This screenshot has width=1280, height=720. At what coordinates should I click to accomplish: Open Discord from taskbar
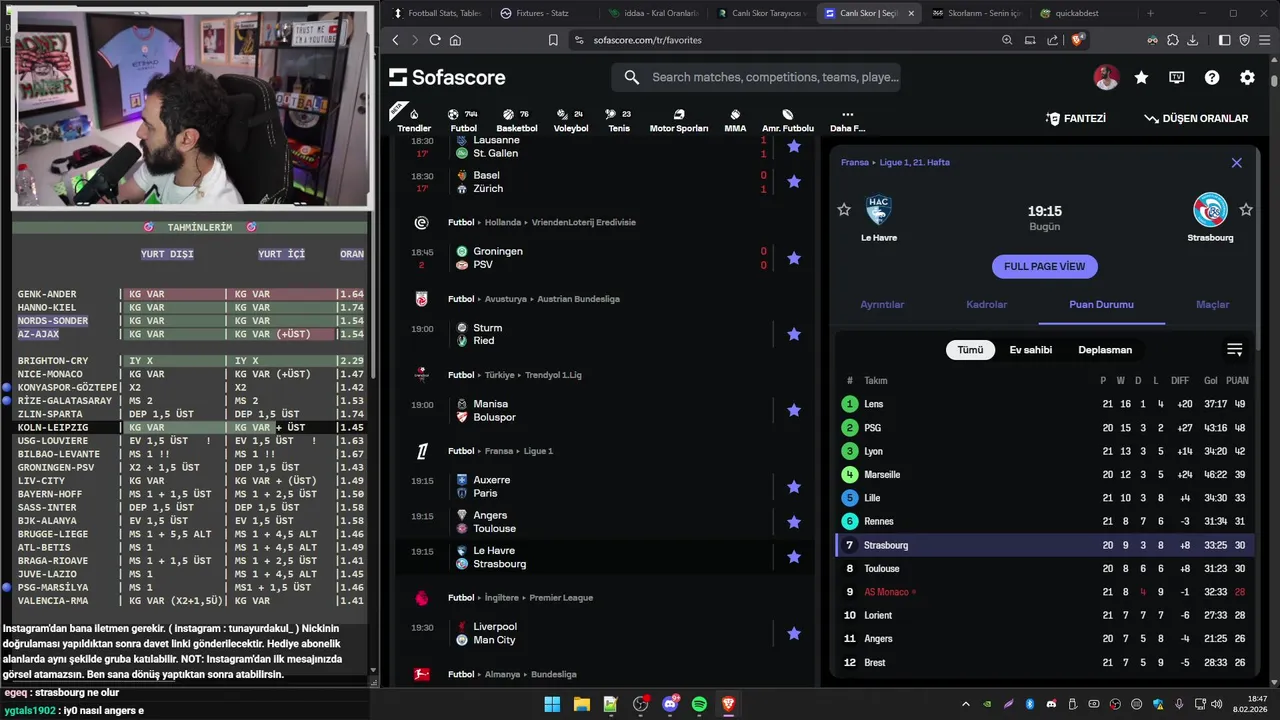point(670,704)
